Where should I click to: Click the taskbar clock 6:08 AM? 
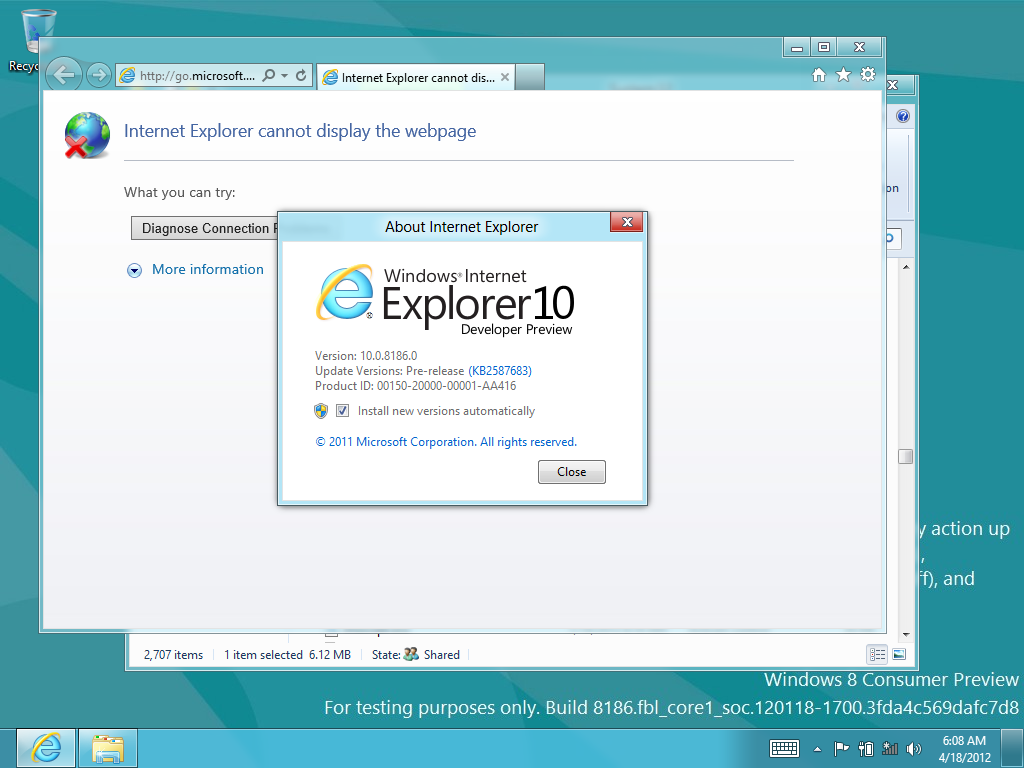click(965, 748)
